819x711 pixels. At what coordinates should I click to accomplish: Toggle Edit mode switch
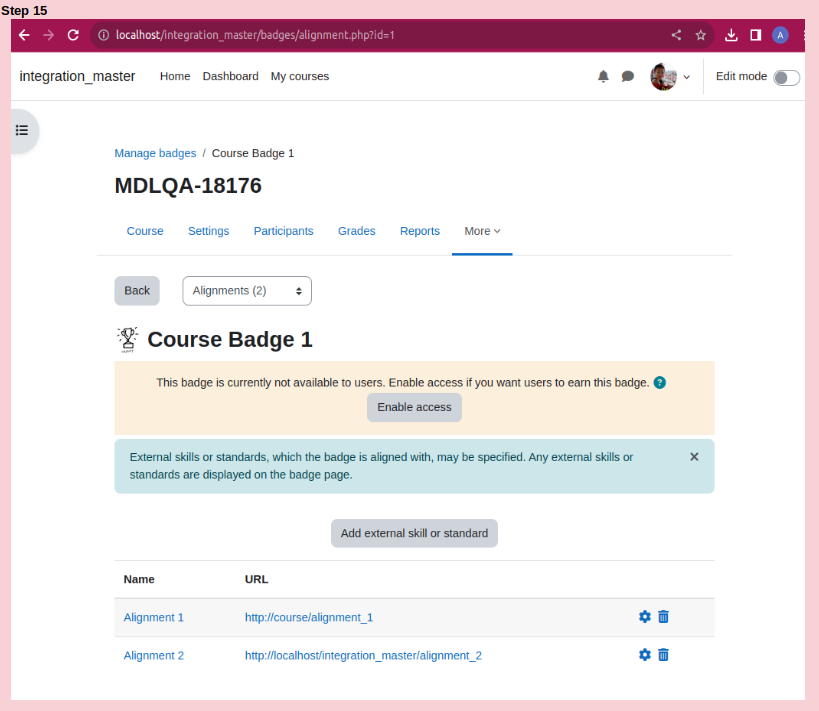786,77
